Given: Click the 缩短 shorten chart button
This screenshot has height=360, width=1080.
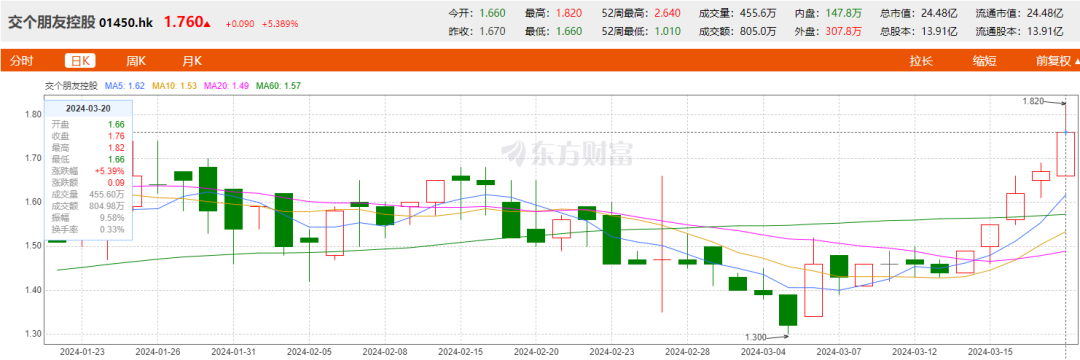Looking at the screenshot, I should (984, 61).
